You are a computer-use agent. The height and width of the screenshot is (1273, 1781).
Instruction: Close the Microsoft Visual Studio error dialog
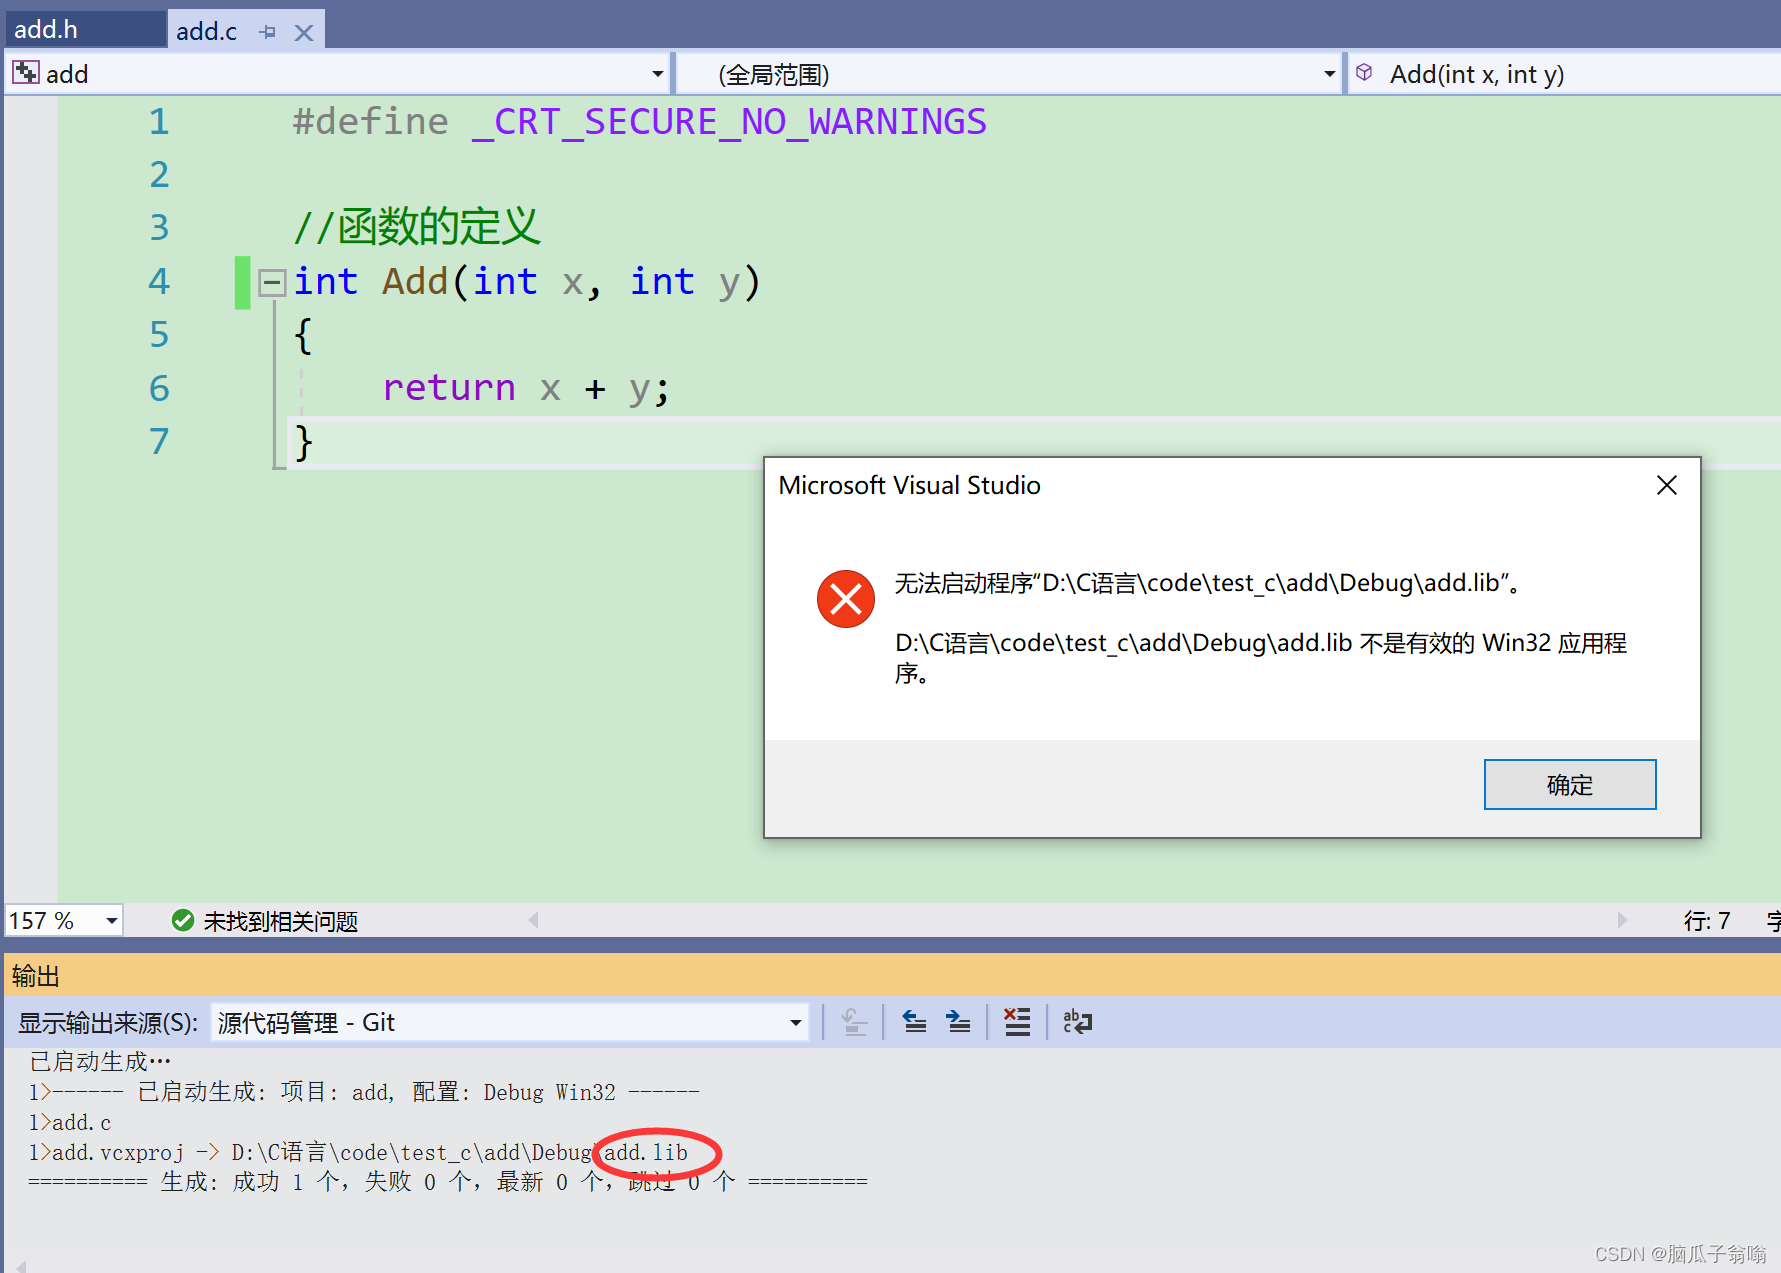tap(1666, 486)
